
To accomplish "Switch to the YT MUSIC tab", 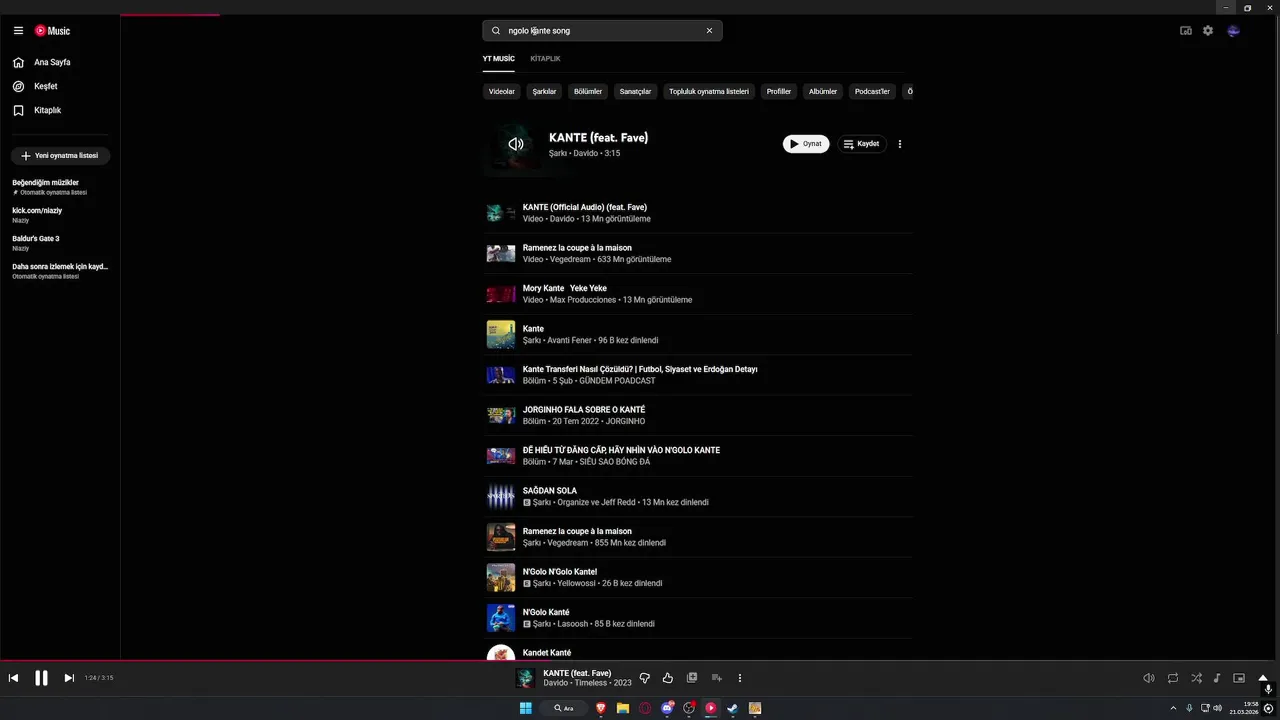I will pyautogui.click(x=498, y=59).
